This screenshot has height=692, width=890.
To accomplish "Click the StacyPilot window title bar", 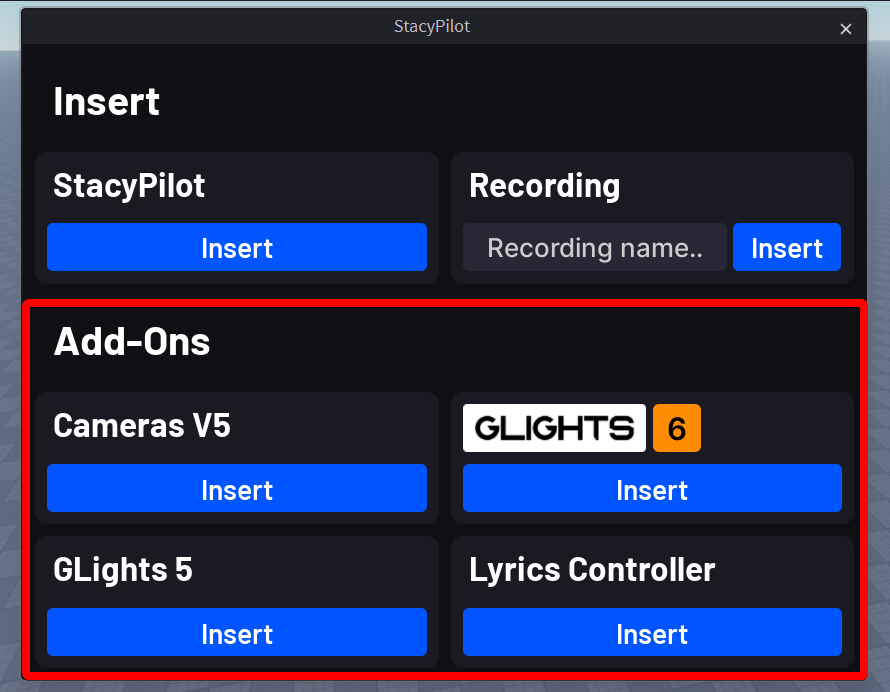I will (x=432, y=27).
